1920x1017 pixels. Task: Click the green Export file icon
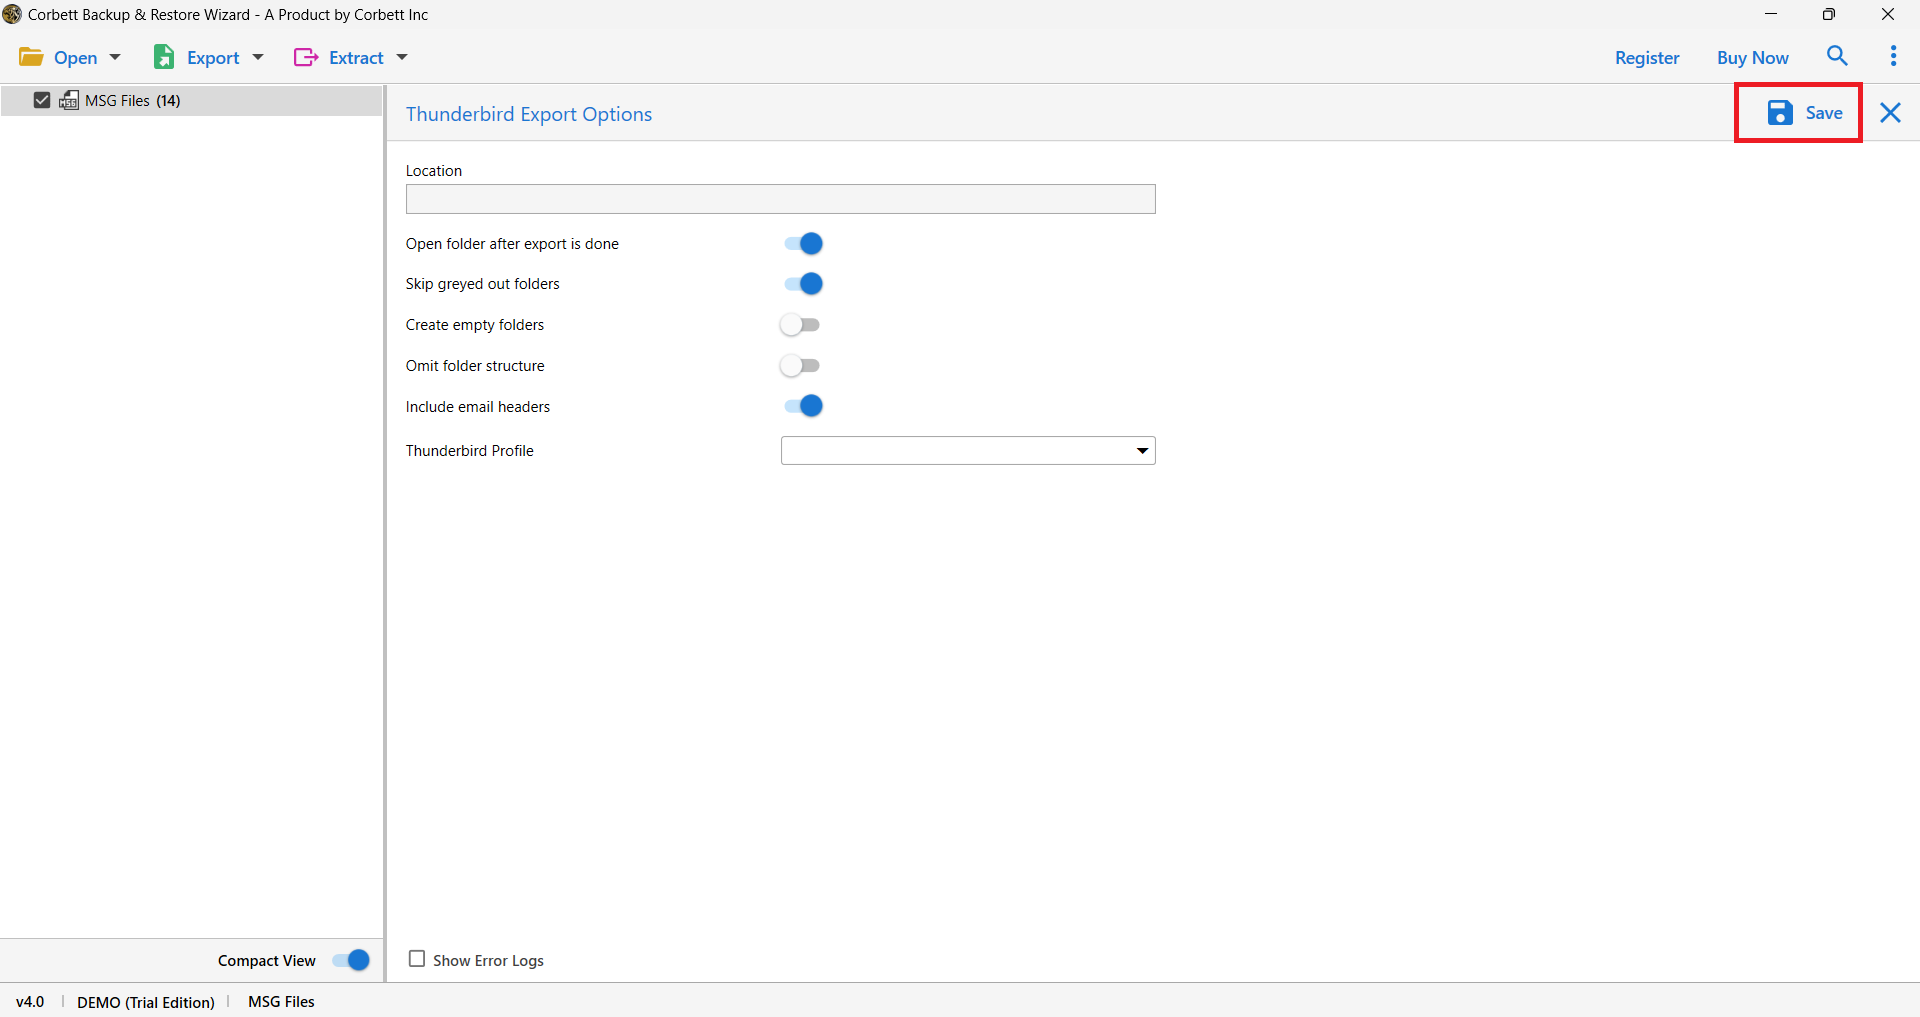(164, 57)
